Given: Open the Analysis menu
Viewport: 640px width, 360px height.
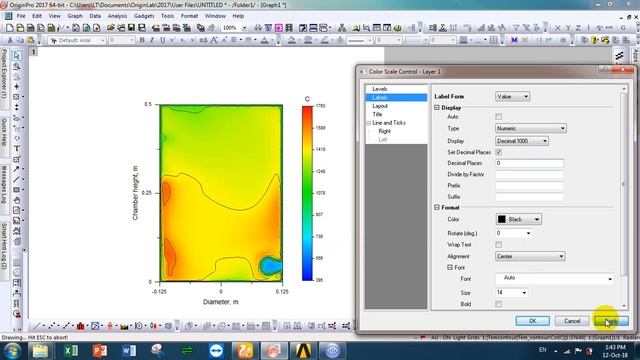Looking at the screenshot, I should click(118, 16).
